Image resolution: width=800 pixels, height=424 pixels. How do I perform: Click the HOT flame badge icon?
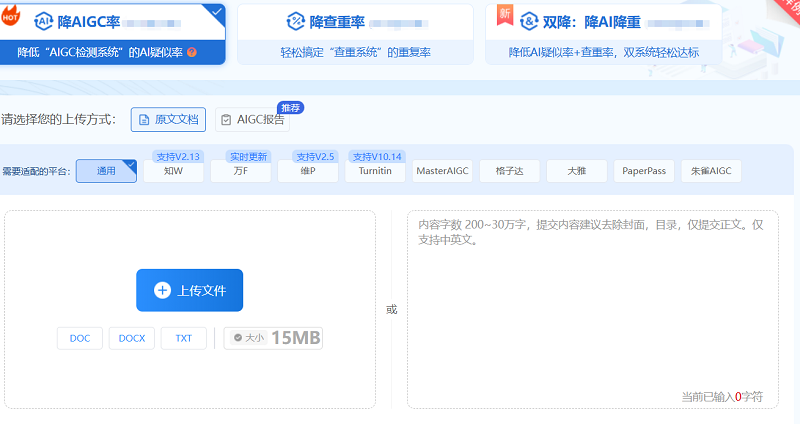click(10, 15)
